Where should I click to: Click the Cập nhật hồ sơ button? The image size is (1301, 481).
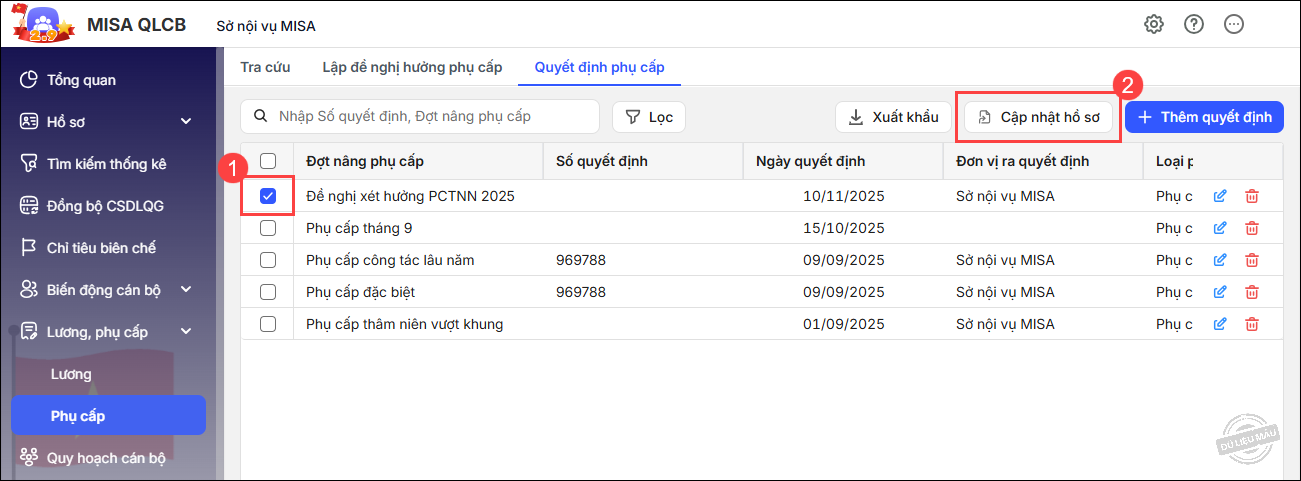[x=1038, y=117]
